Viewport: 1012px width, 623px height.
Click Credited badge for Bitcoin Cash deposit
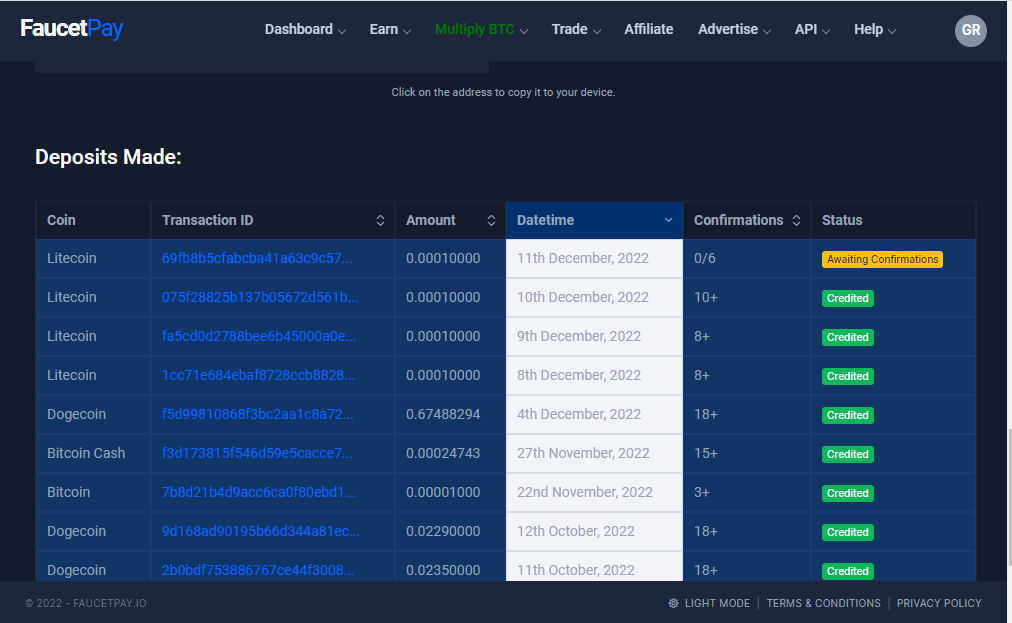(847, 454)
